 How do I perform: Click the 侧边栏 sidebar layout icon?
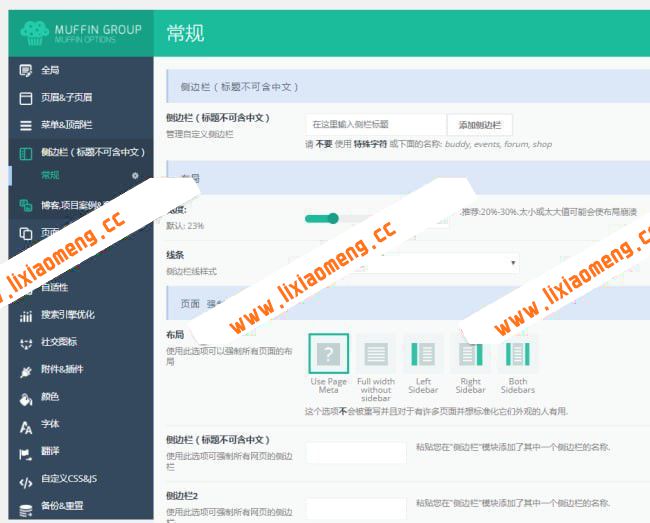tap(26, 153)
